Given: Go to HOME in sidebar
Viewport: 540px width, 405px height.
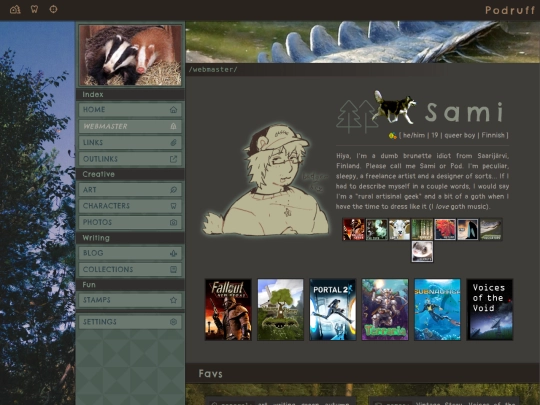Looking at the screenshot, I should (130, 110).
